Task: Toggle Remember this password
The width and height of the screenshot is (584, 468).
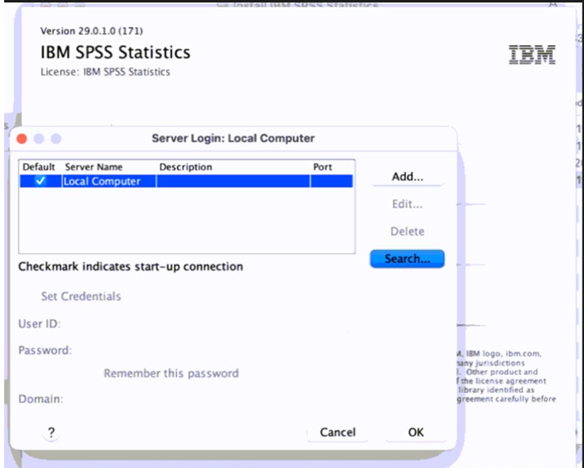Action: (171, 373)
